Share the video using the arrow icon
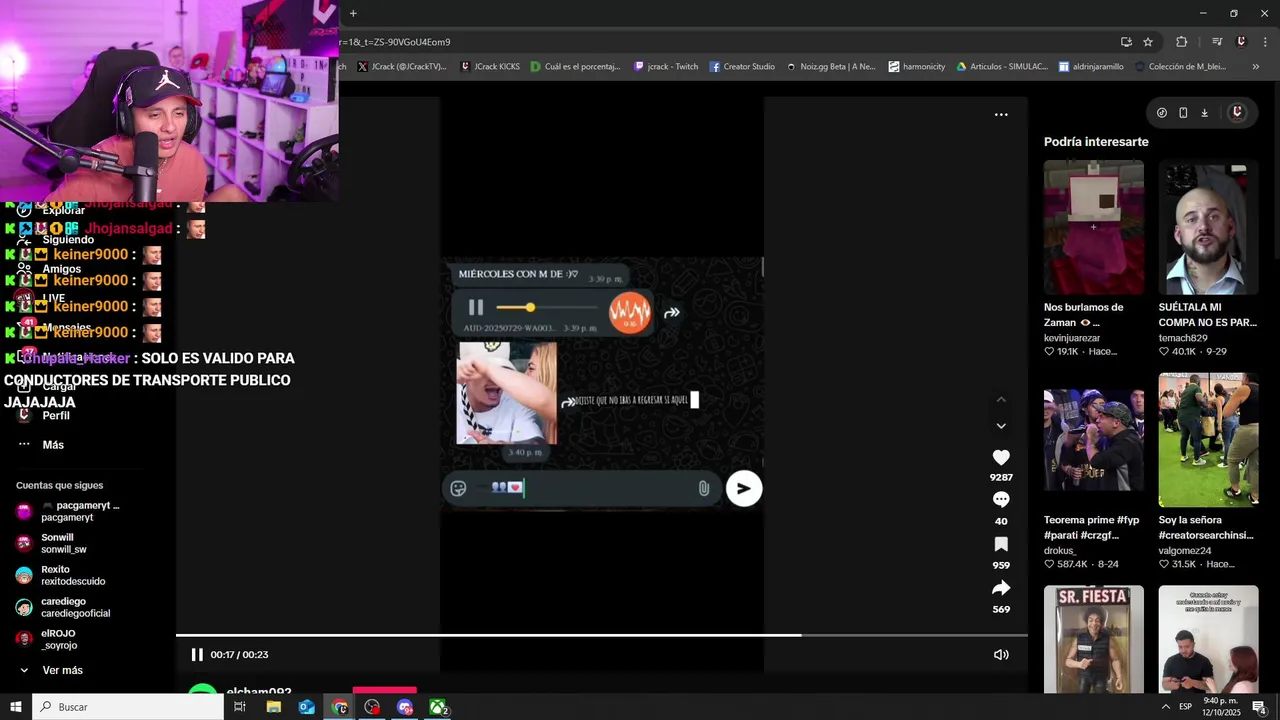This screenshot has width=1280, height=720. pyautogui.click(x=1001, y=588)
